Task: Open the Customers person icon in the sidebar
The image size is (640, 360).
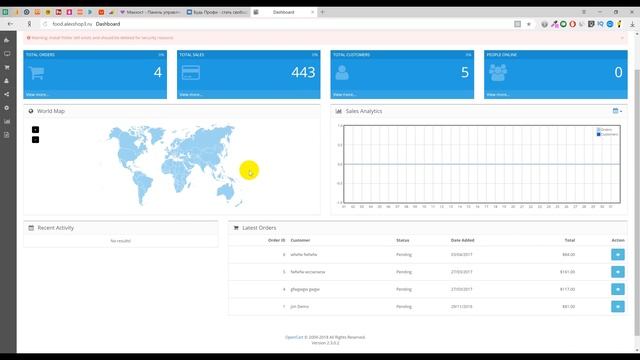Action: click(7, 81)
